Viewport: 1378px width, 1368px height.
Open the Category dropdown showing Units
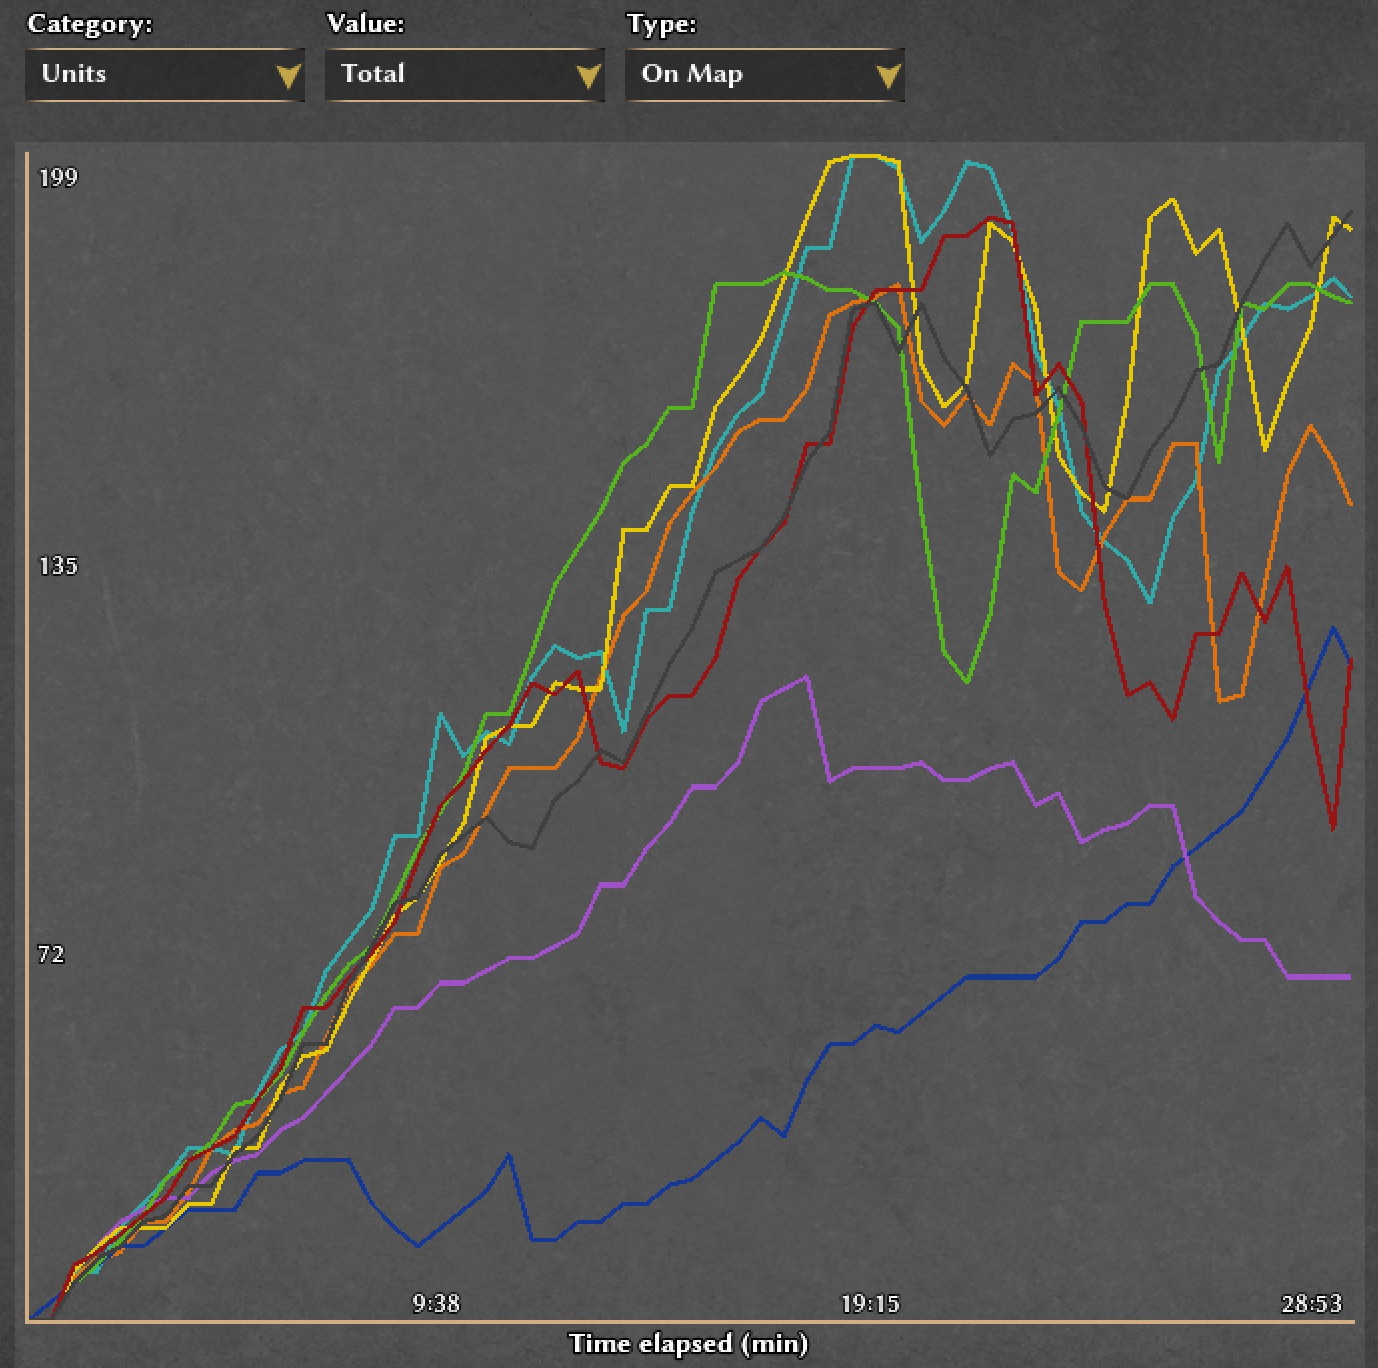coord(165,75)
